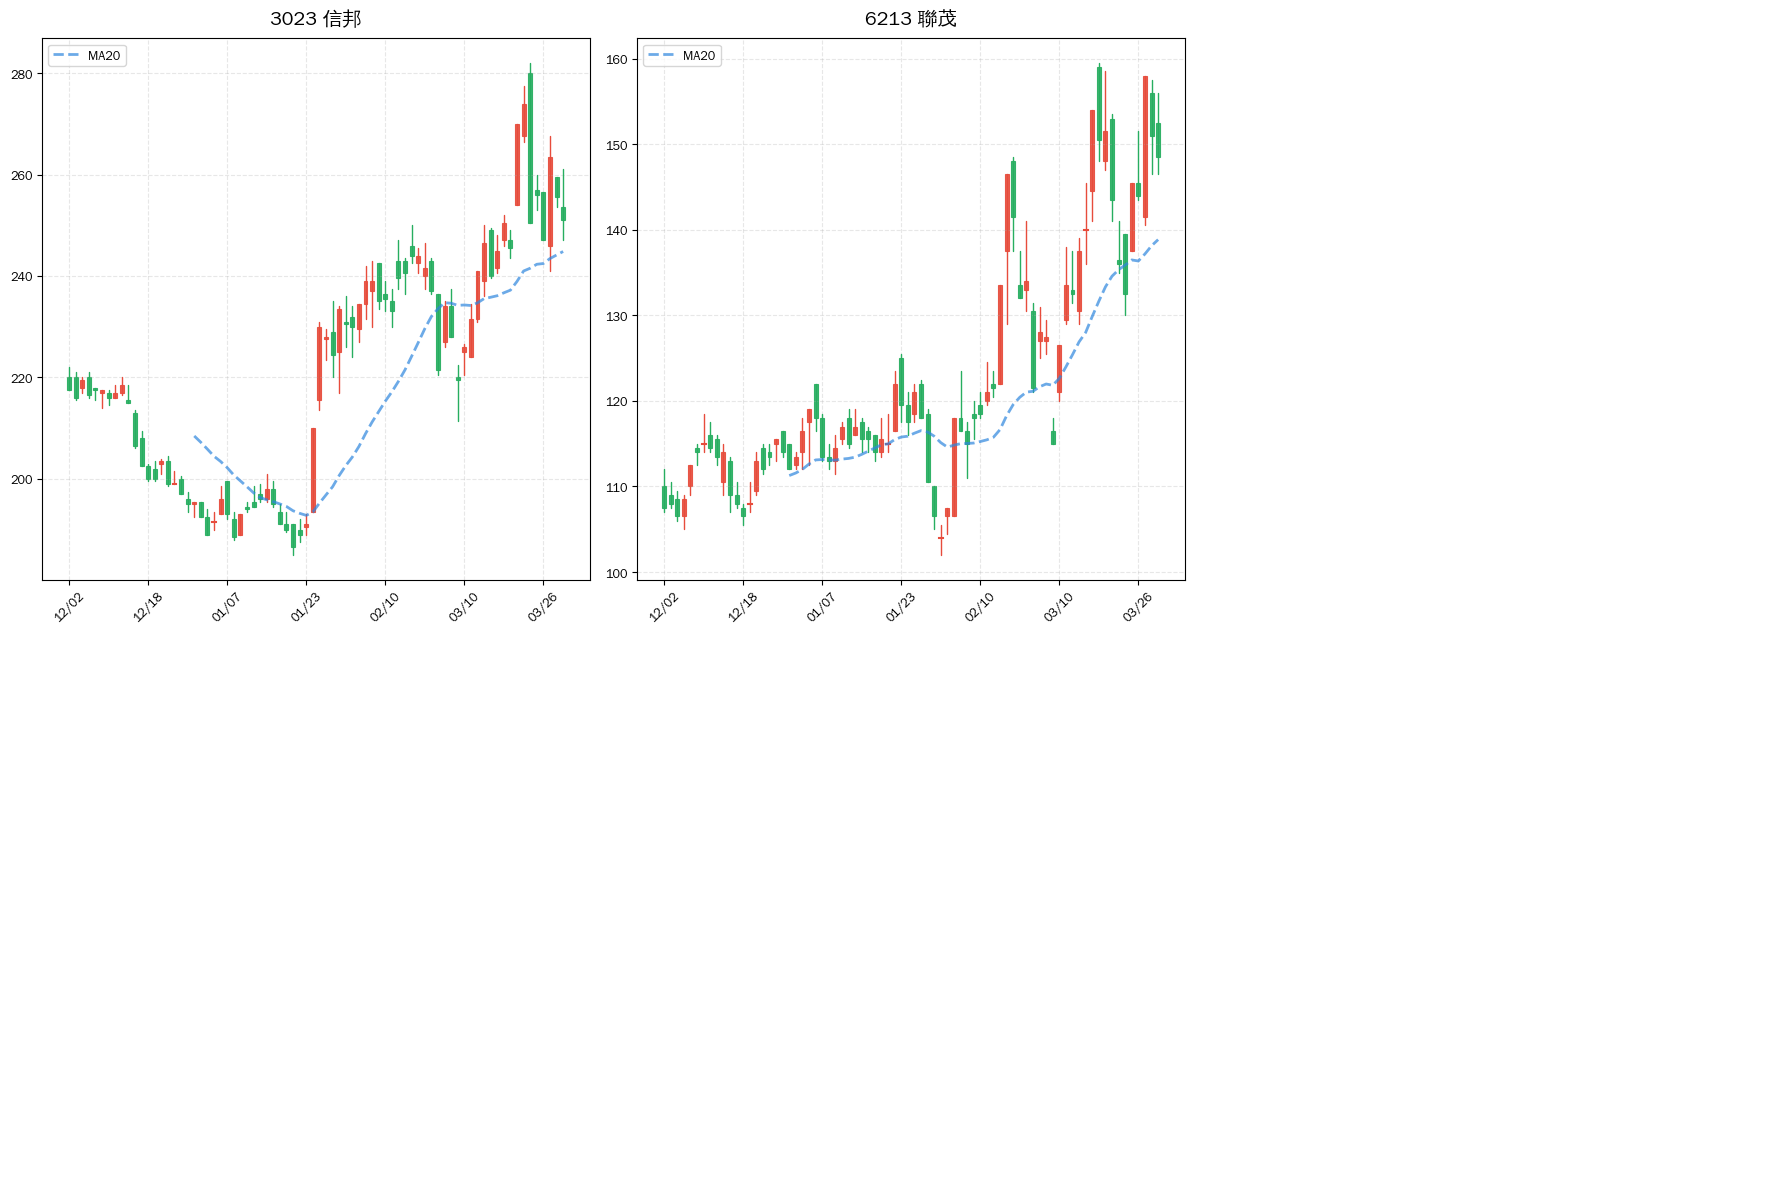Click the 03/26 date label on 3023 chart
1790x1189 pixels.
[x=542, y=607]
